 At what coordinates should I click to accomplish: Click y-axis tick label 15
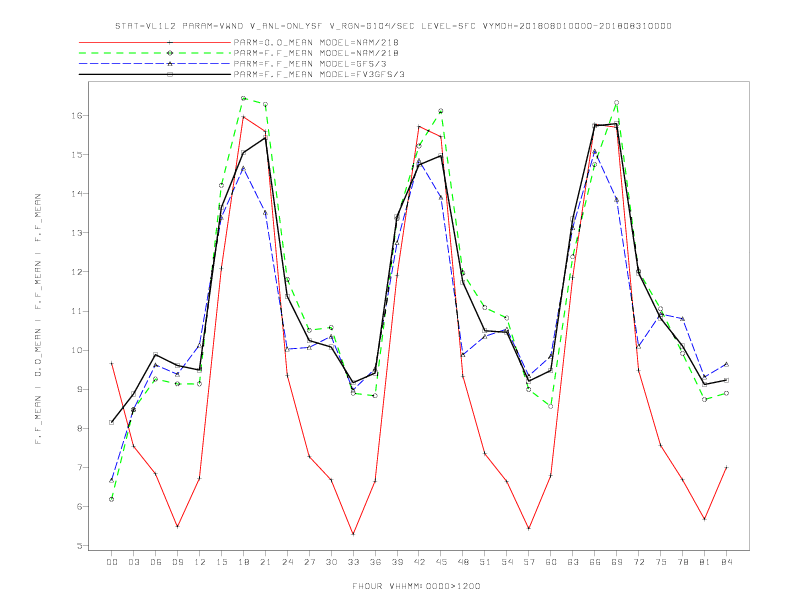(x=76, y=155)
